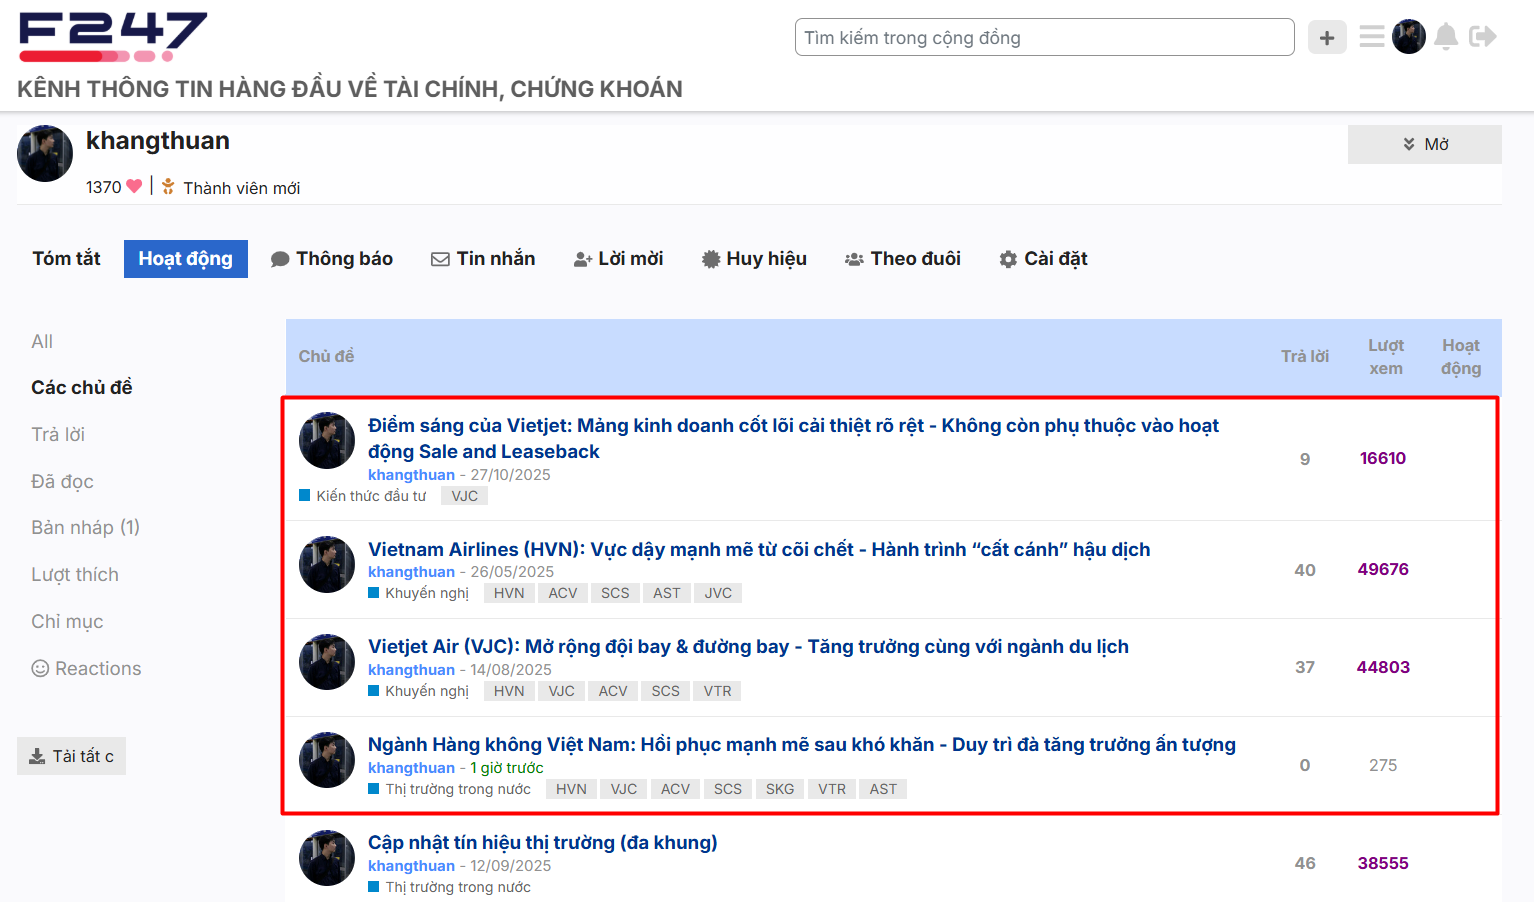Viewport: 1534px width, 902px height.
Task: Show Lượt thích activity filter
Action: coord(75,575)
